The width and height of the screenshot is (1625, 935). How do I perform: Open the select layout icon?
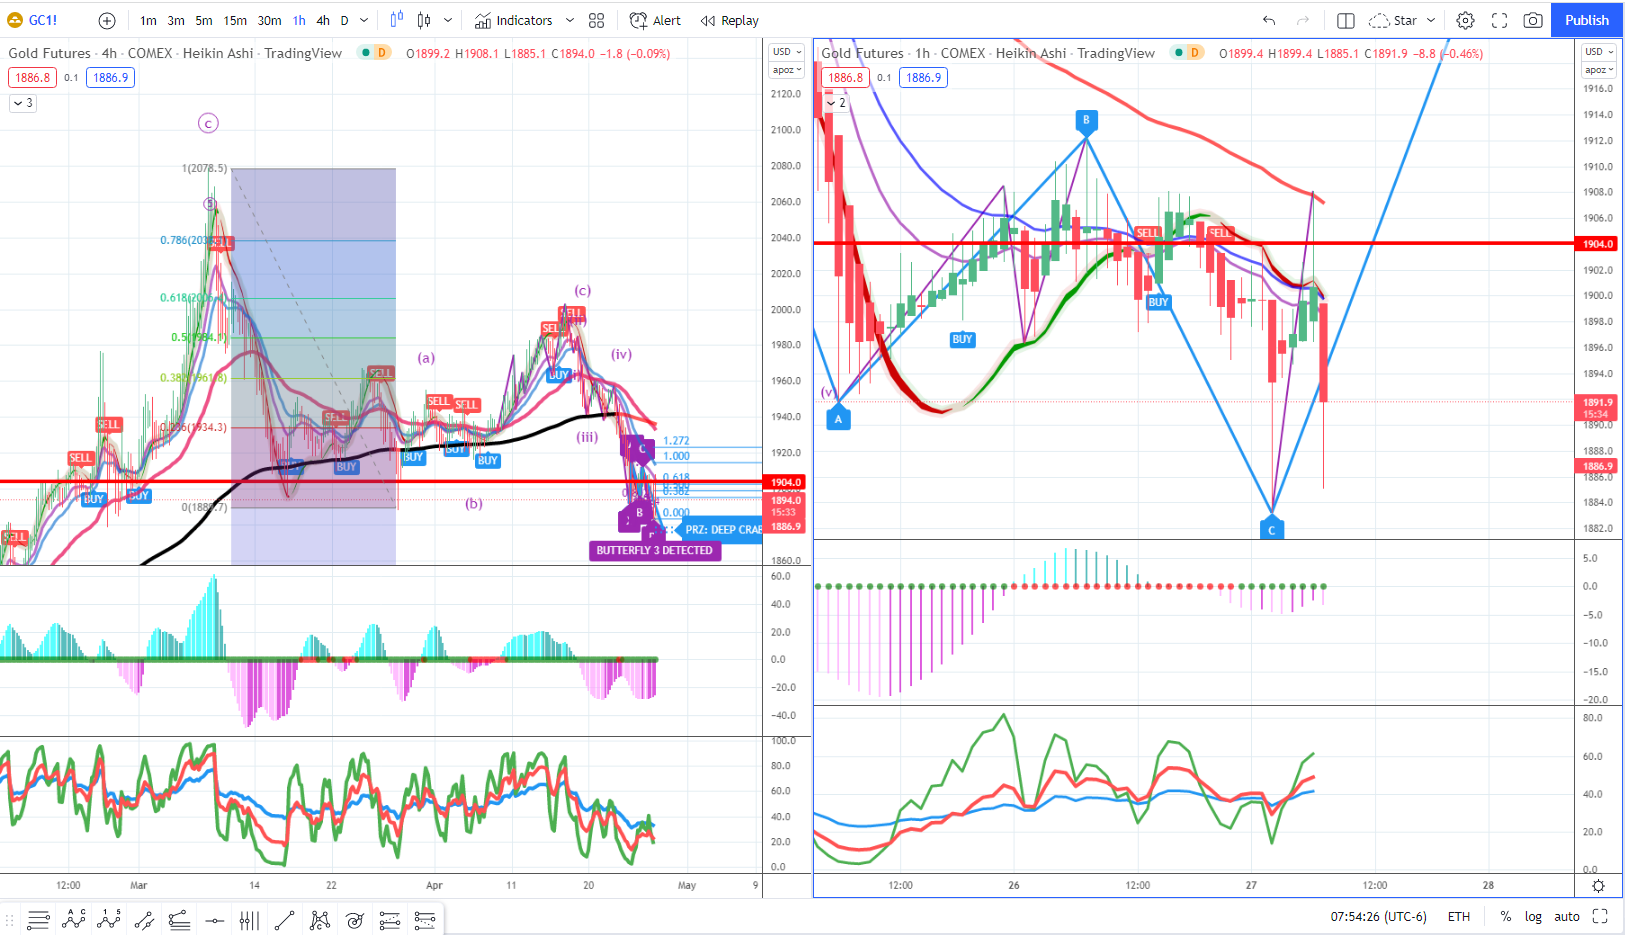(1346, 20)
